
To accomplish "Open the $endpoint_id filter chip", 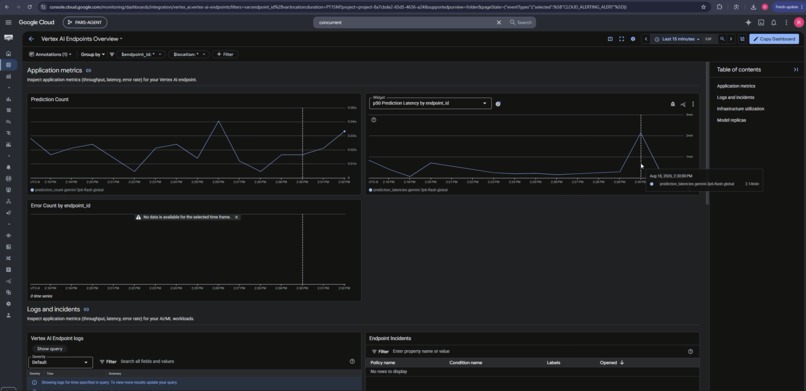I will coord(141,54).
